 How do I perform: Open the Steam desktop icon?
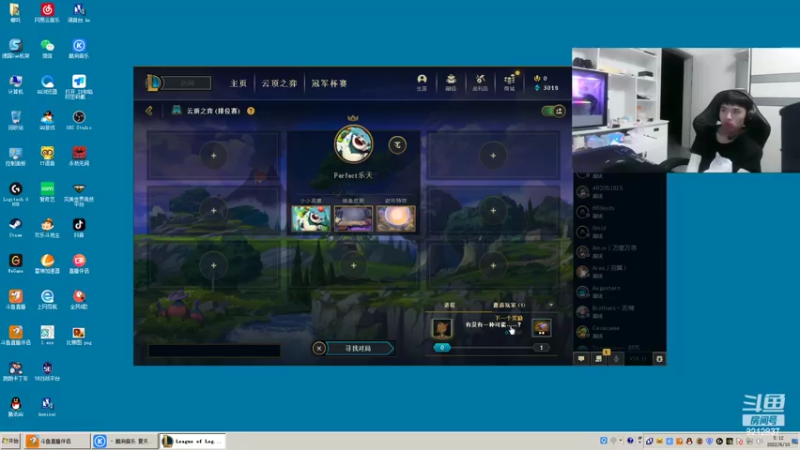(15, 228)
